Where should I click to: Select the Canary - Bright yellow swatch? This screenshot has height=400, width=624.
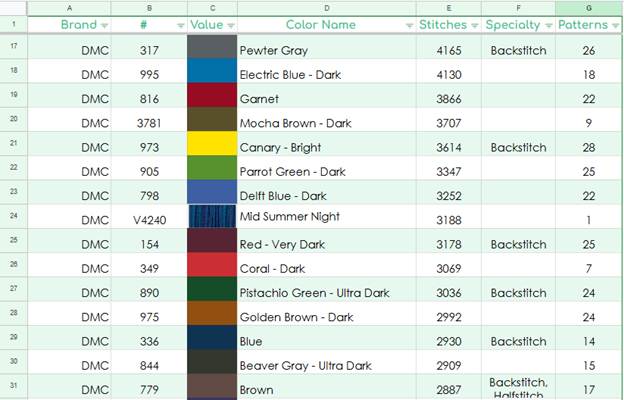coord(212,147)
